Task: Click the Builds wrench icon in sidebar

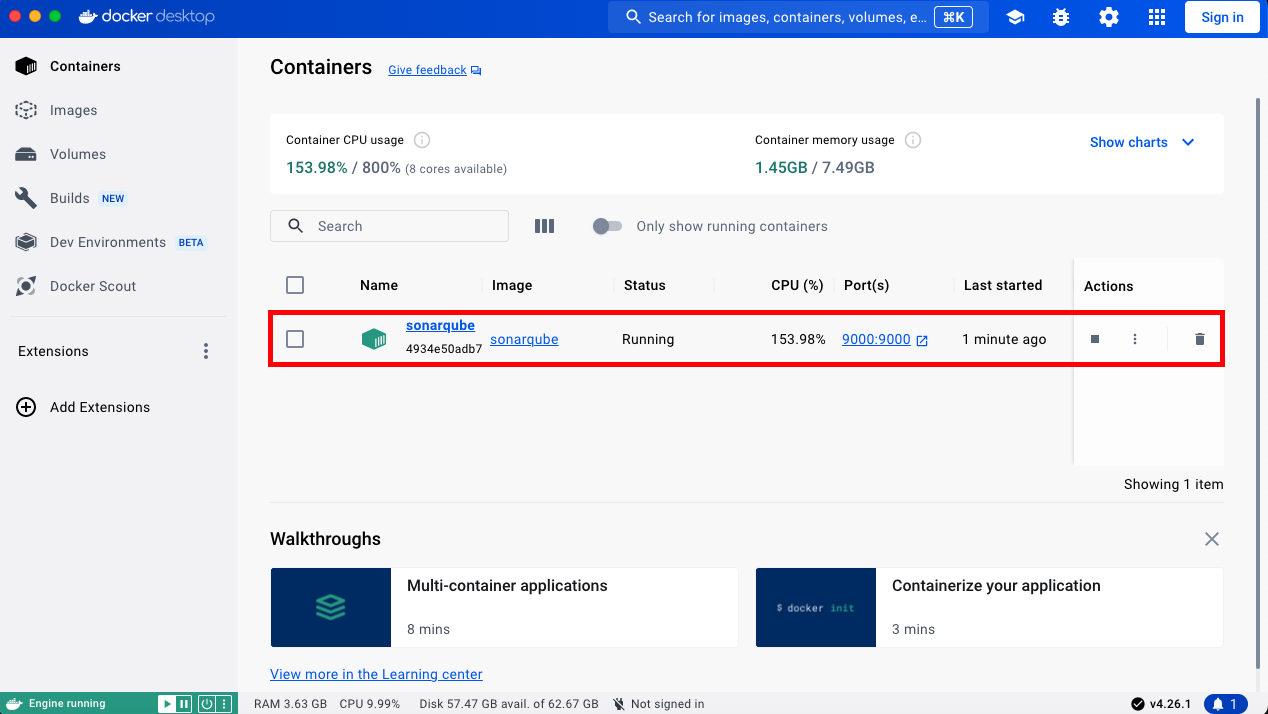Action: pyautogui.click(x=26, y=198)
